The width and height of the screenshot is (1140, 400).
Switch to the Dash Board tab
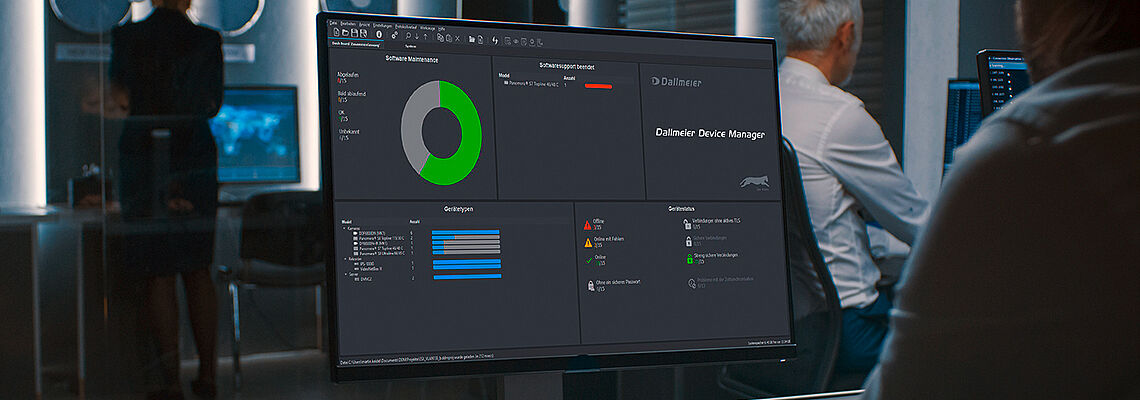(x=356, y=44)
